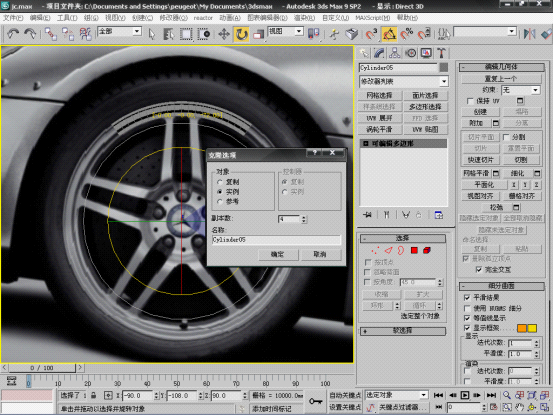
Task: Select Edge sub-object level icon
Action: 388,250
